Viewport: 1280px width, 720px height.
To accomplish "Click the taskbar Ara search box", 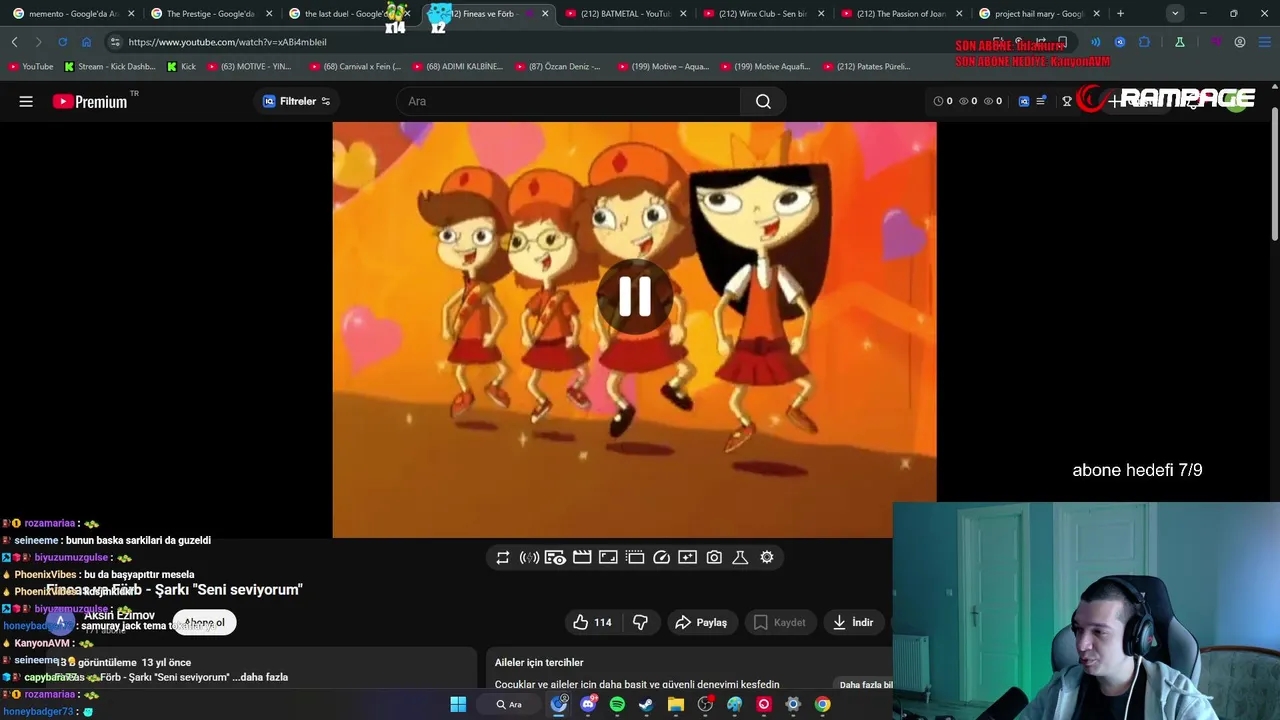I will coord(510,704).
